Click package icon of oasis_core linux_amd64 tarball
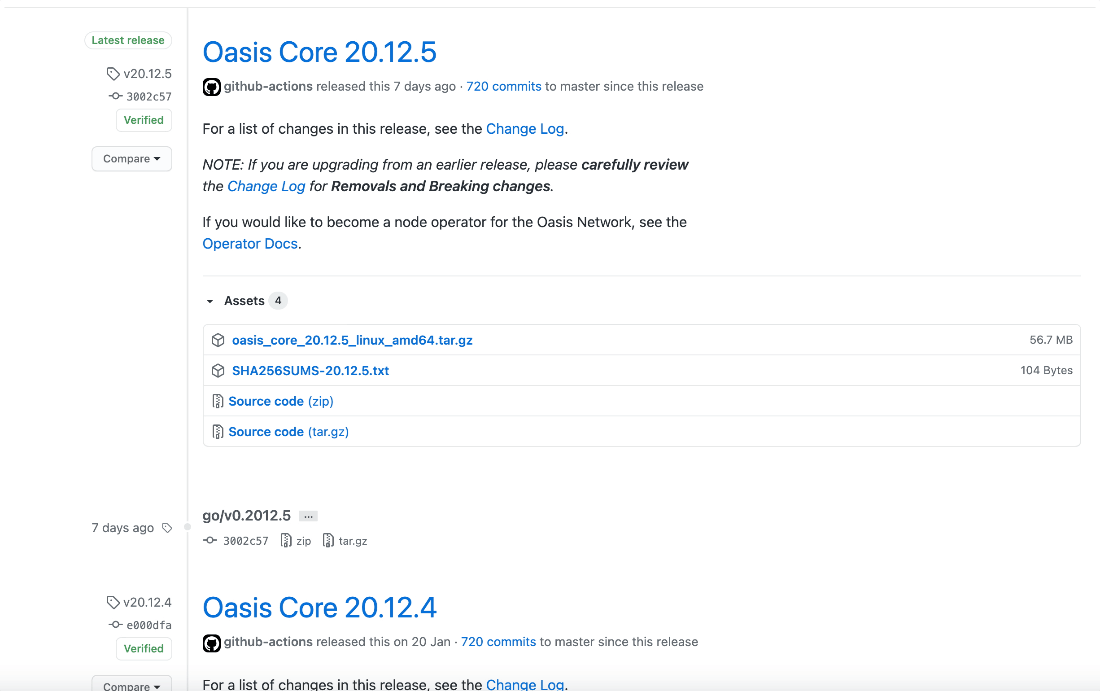The width and height of the screenshot is (1100, 691). pos(218,340)
